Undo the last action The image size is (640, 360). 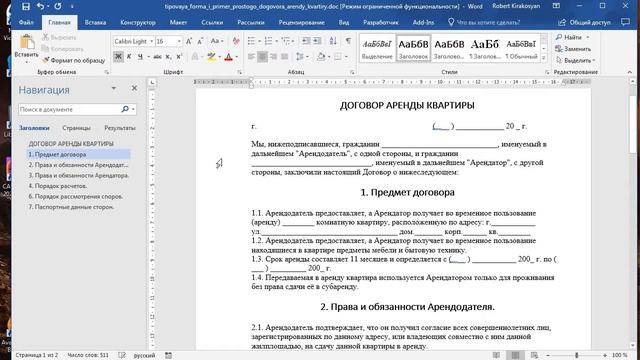tap(40, 6)
